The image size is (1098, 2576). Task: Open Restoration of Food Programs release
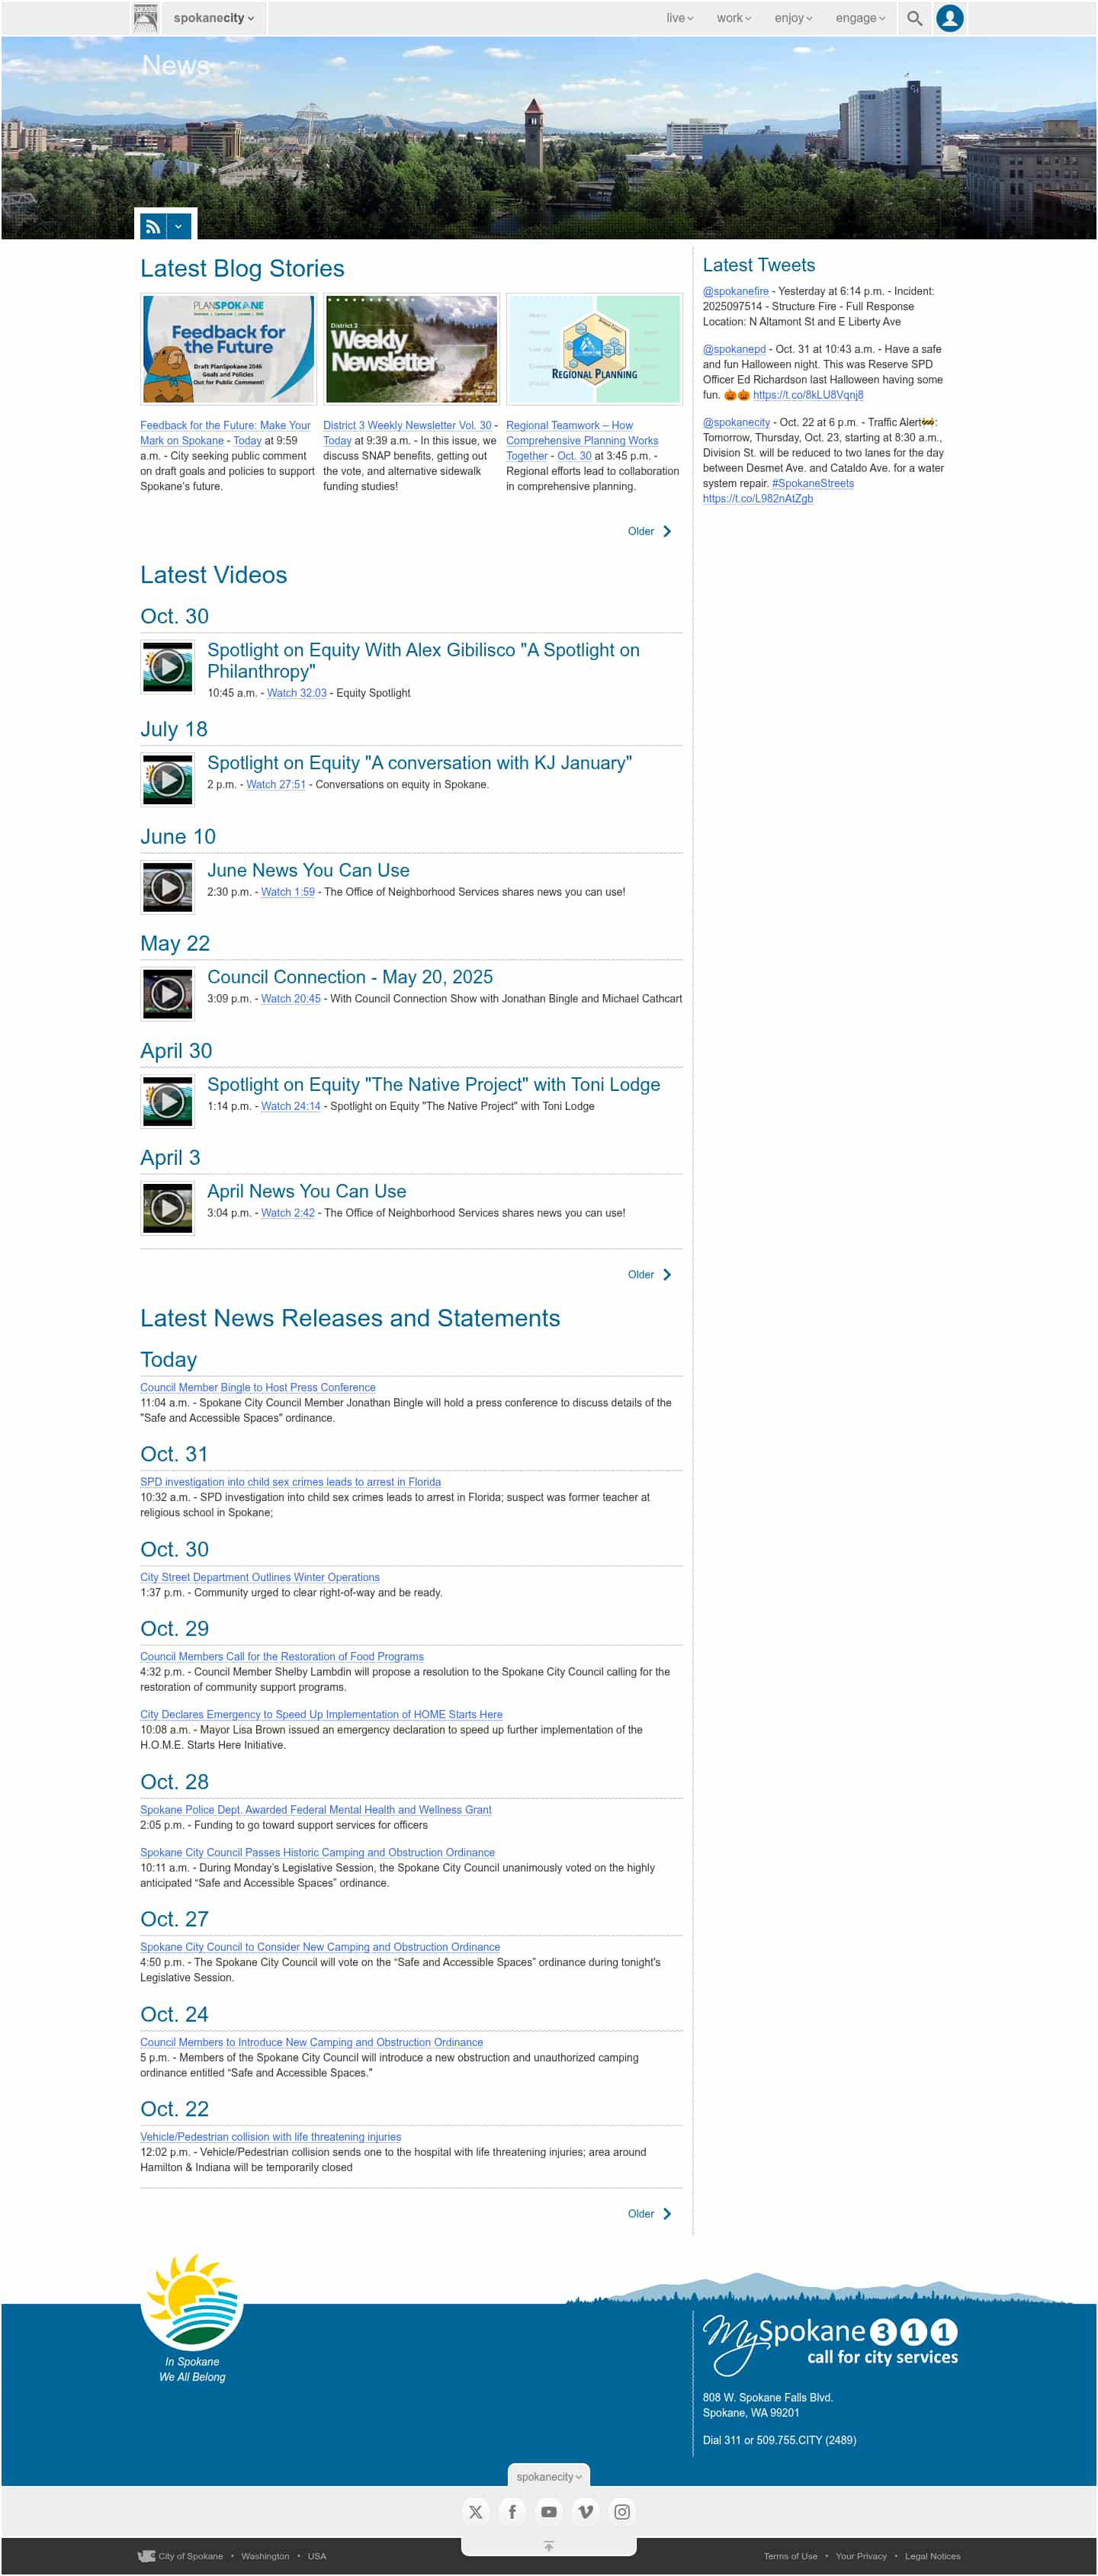coord(282,1657)
